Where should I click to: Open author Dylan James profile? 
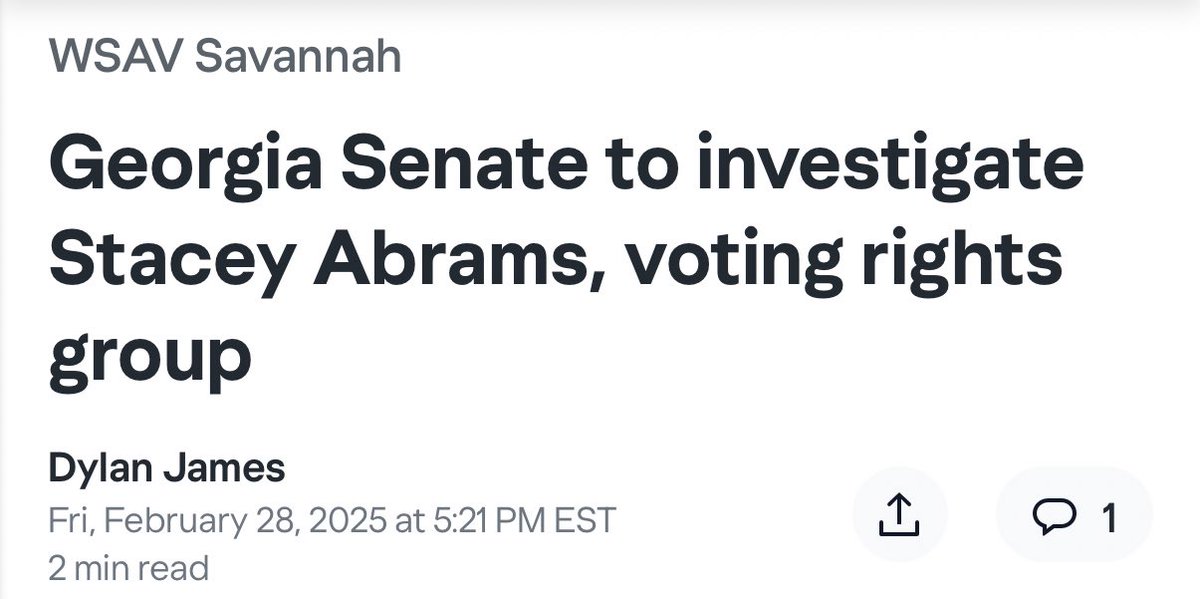tap(166, 468)
